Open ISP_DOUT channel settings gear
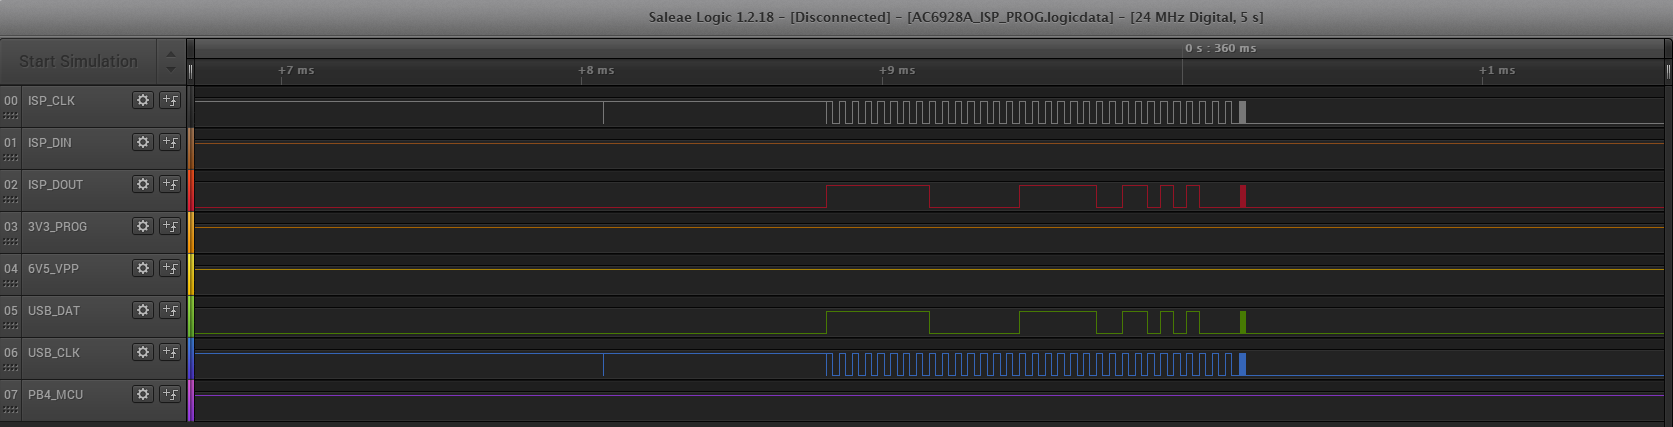The width and height of the screenshot is (1673, 427). click(143, 184)
